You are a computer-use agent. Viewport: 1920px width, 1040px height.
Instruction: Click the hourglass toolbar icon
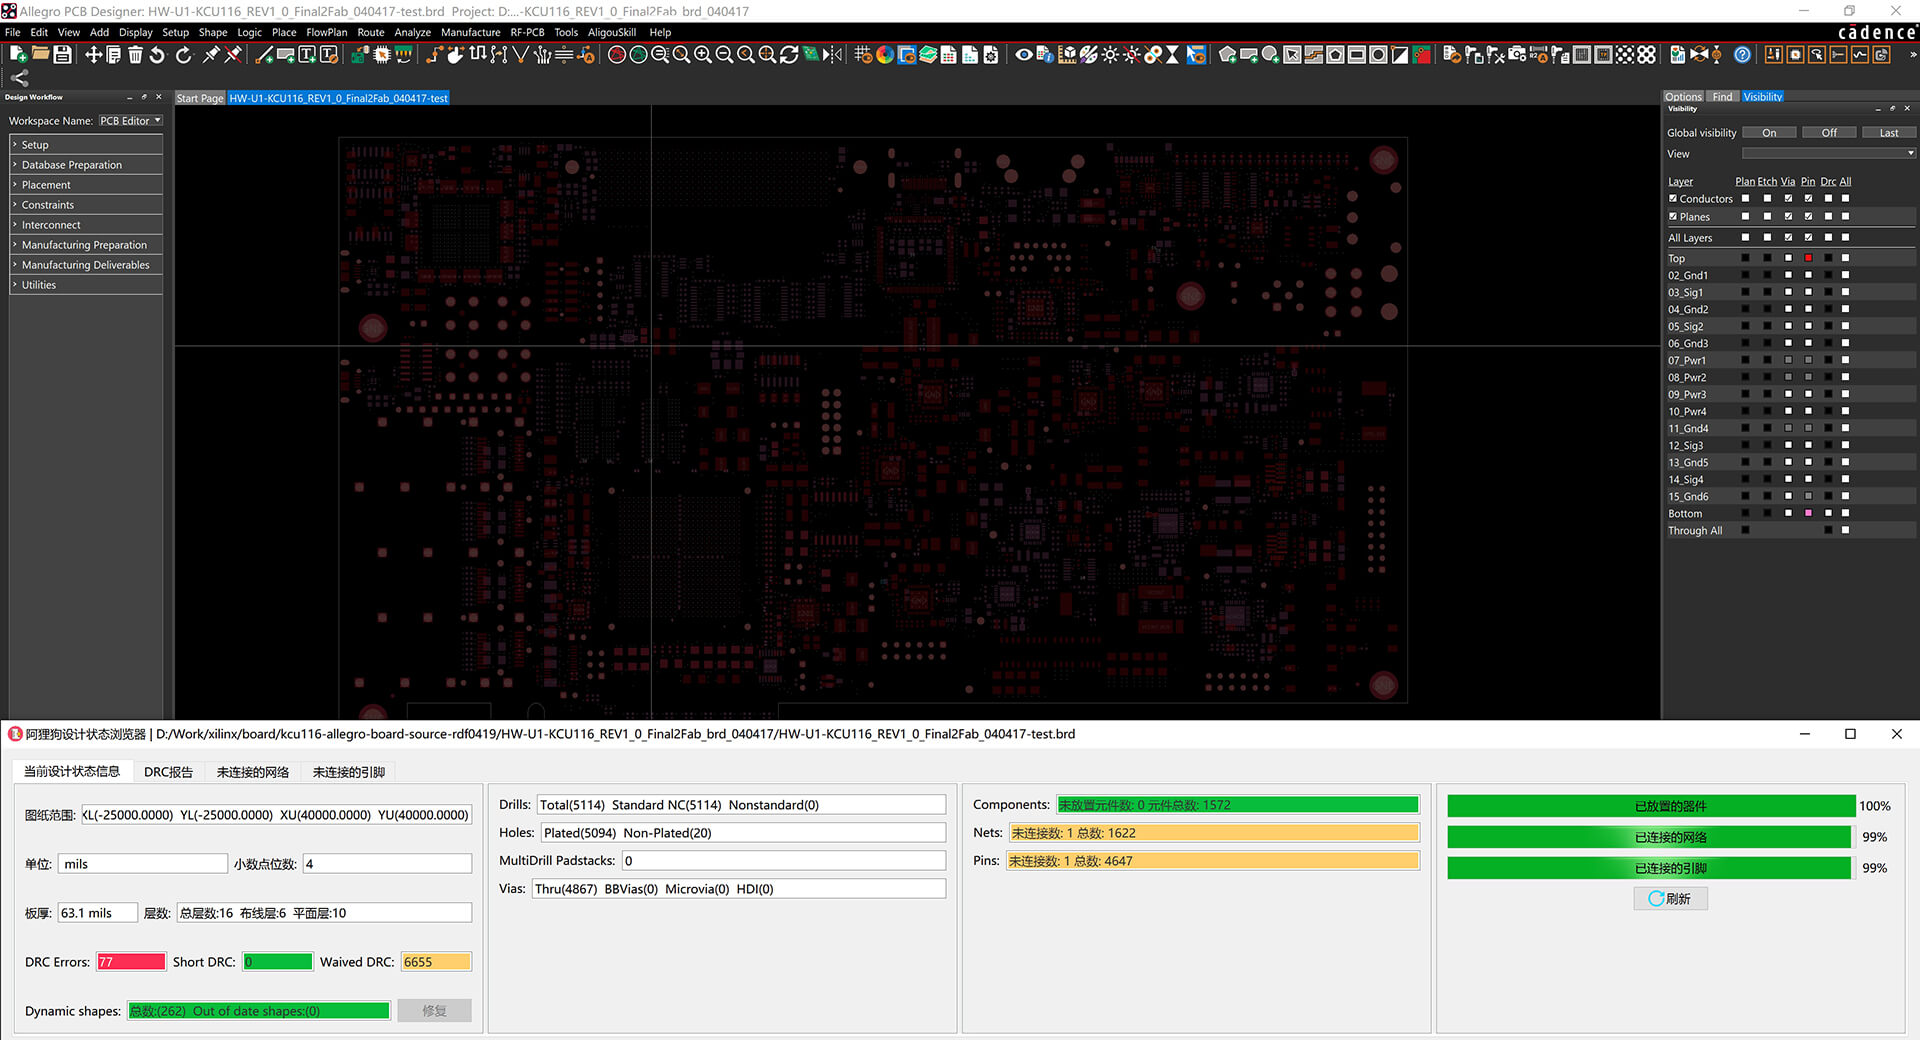pos(1172,54)
